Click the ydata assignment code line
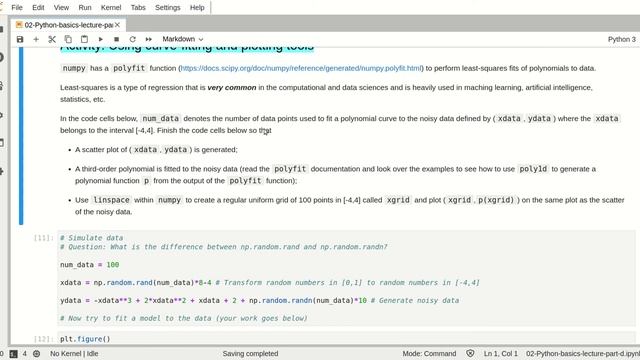This screenshot has width=640, height=360. [259, 300]
